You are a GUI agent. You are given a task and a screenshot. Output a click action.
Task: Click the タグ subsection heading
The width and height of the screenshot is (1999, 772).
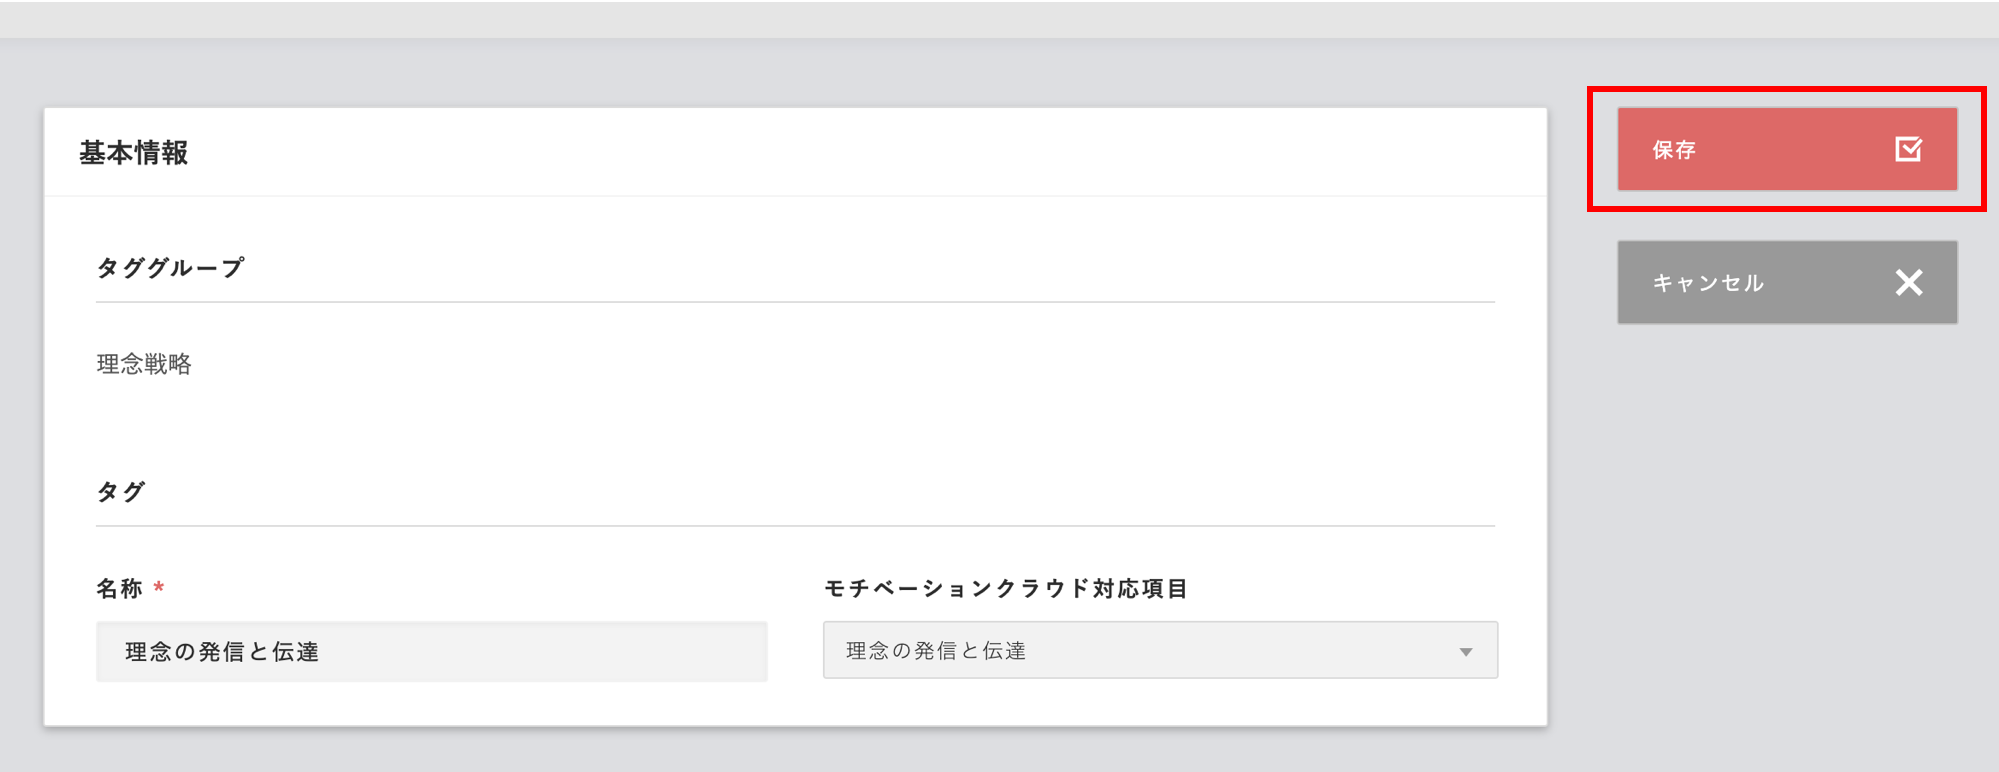(121, 492)
